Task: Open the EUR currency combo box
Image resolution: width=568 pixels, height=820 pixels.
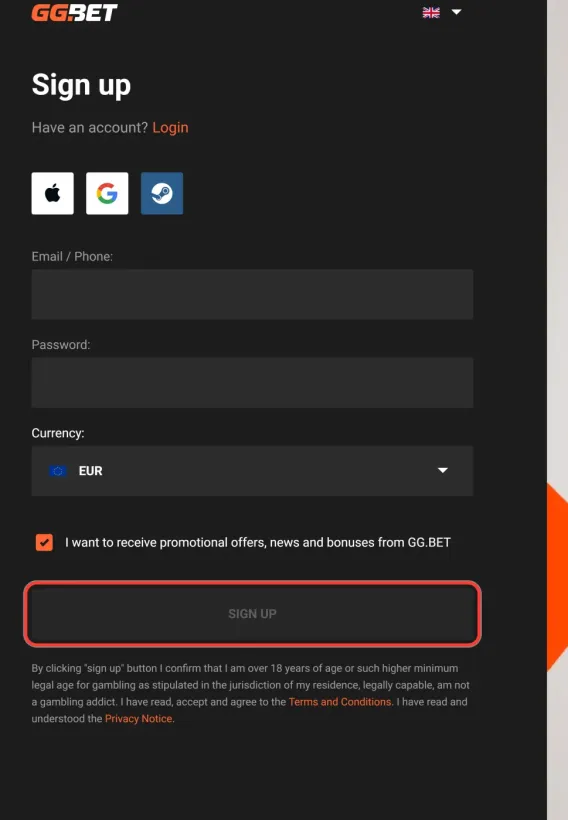Action: click(x=252, y=471)
